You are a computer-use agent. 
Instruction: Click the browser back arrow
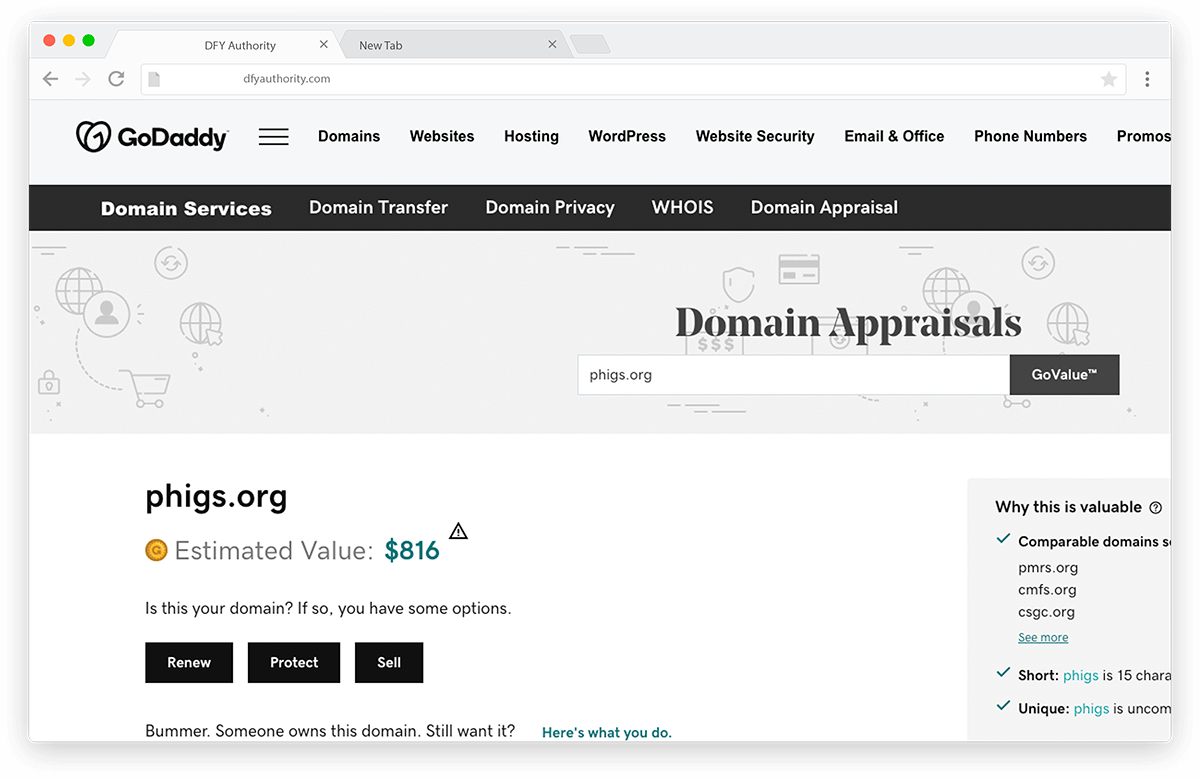coord(51,79)
